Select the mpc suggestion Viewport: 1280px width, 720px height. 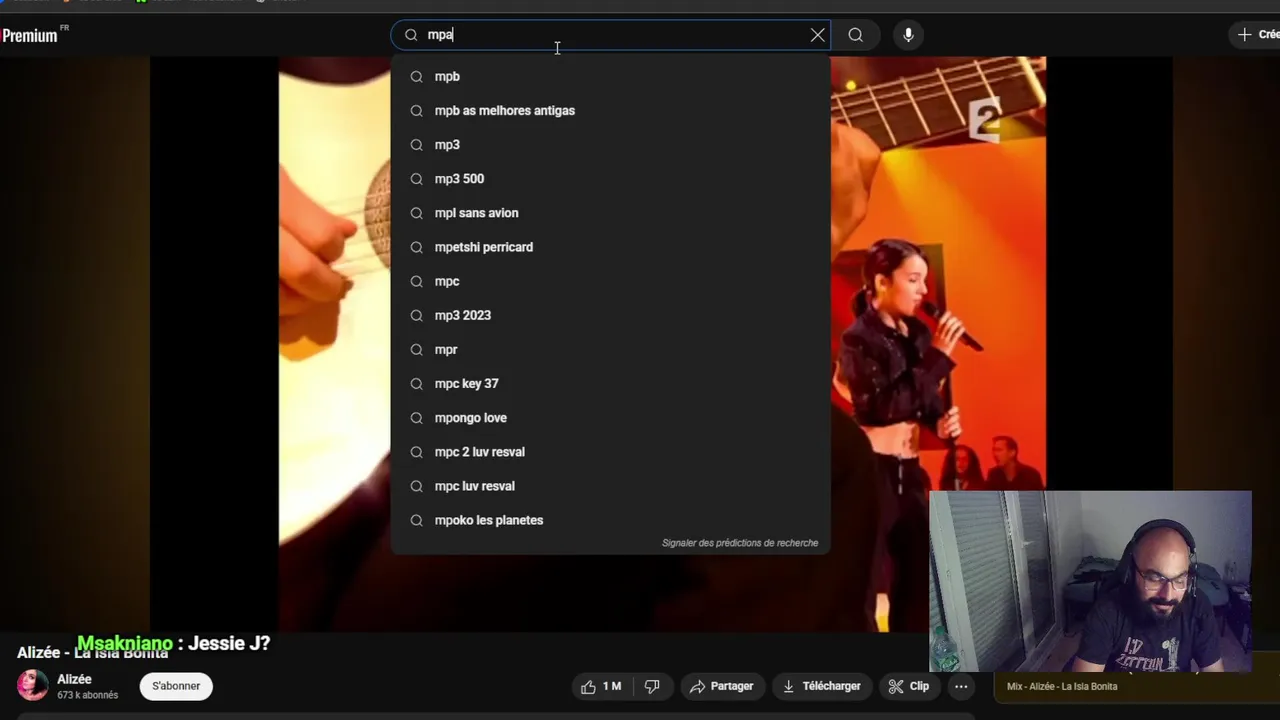coord(610,281)
